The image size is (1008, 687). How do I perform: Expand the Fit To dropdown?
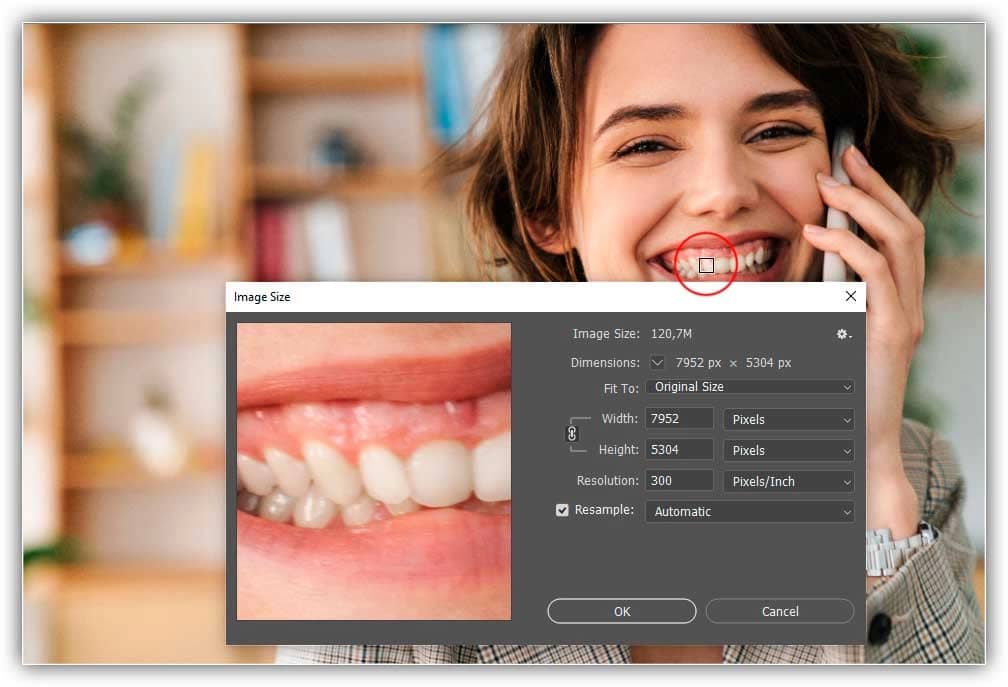750,387
